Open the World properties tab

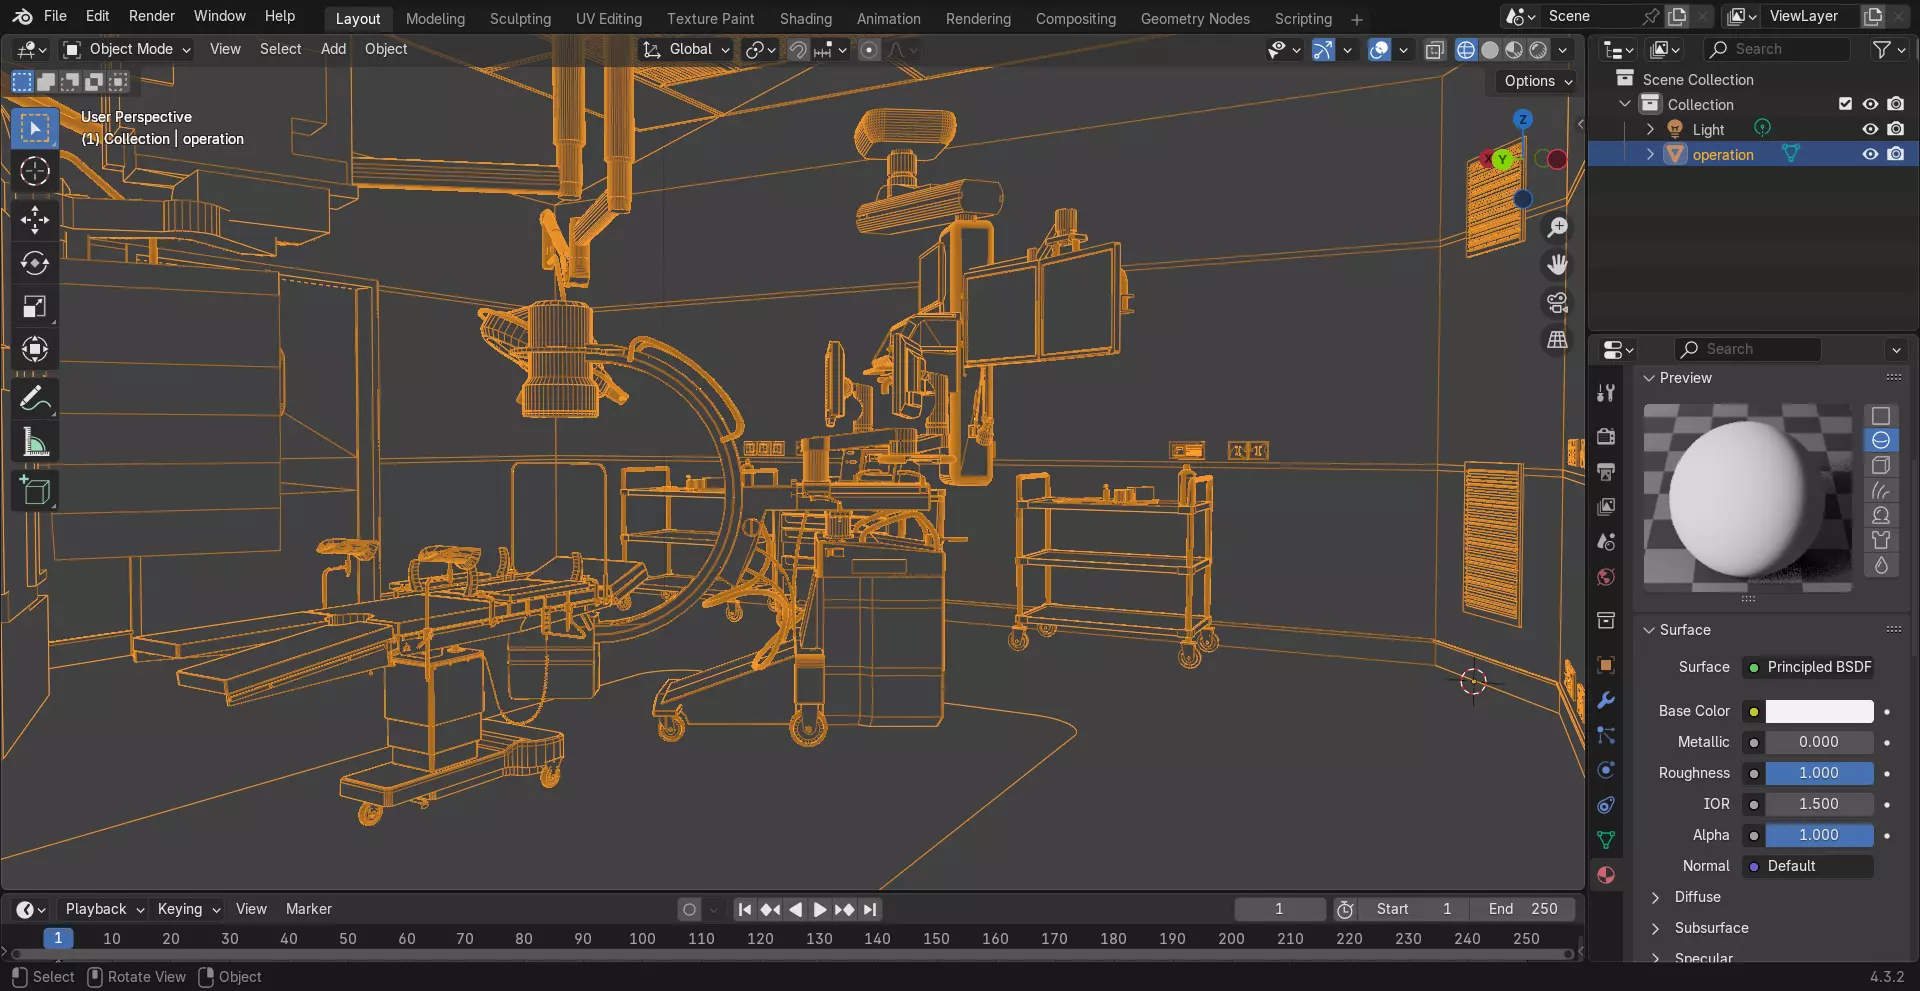1606,577
